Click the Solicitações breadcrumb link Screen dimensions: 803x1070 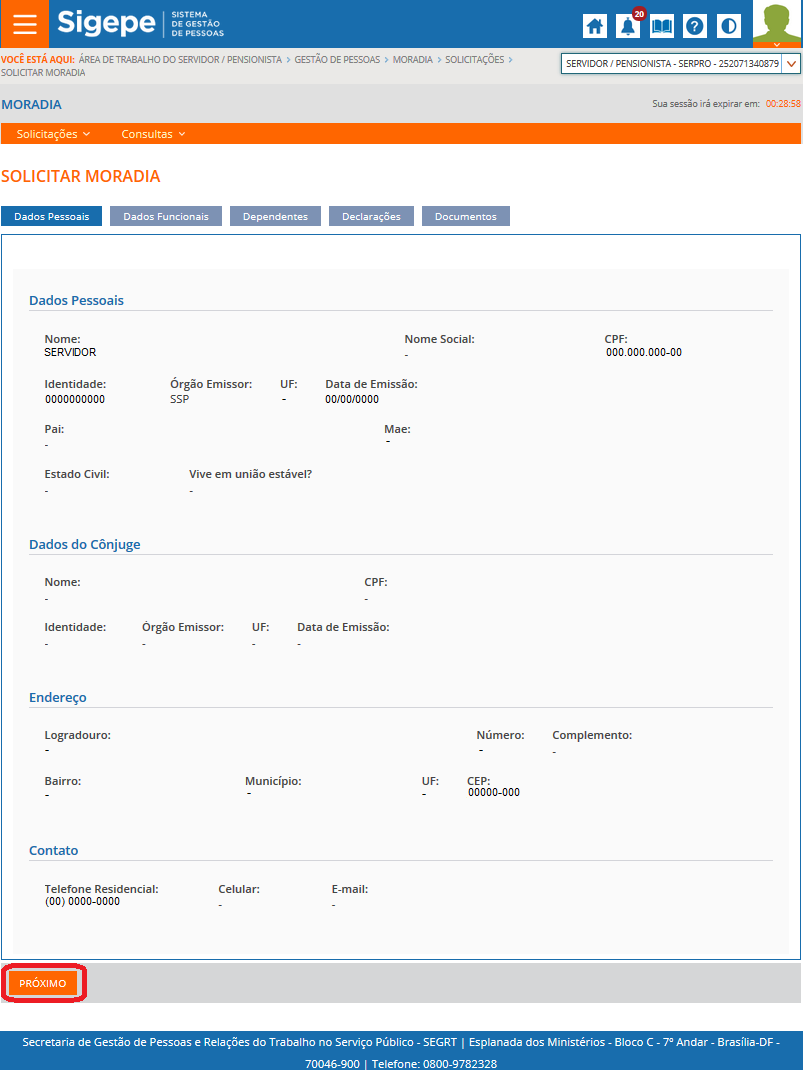click(474, 60)
